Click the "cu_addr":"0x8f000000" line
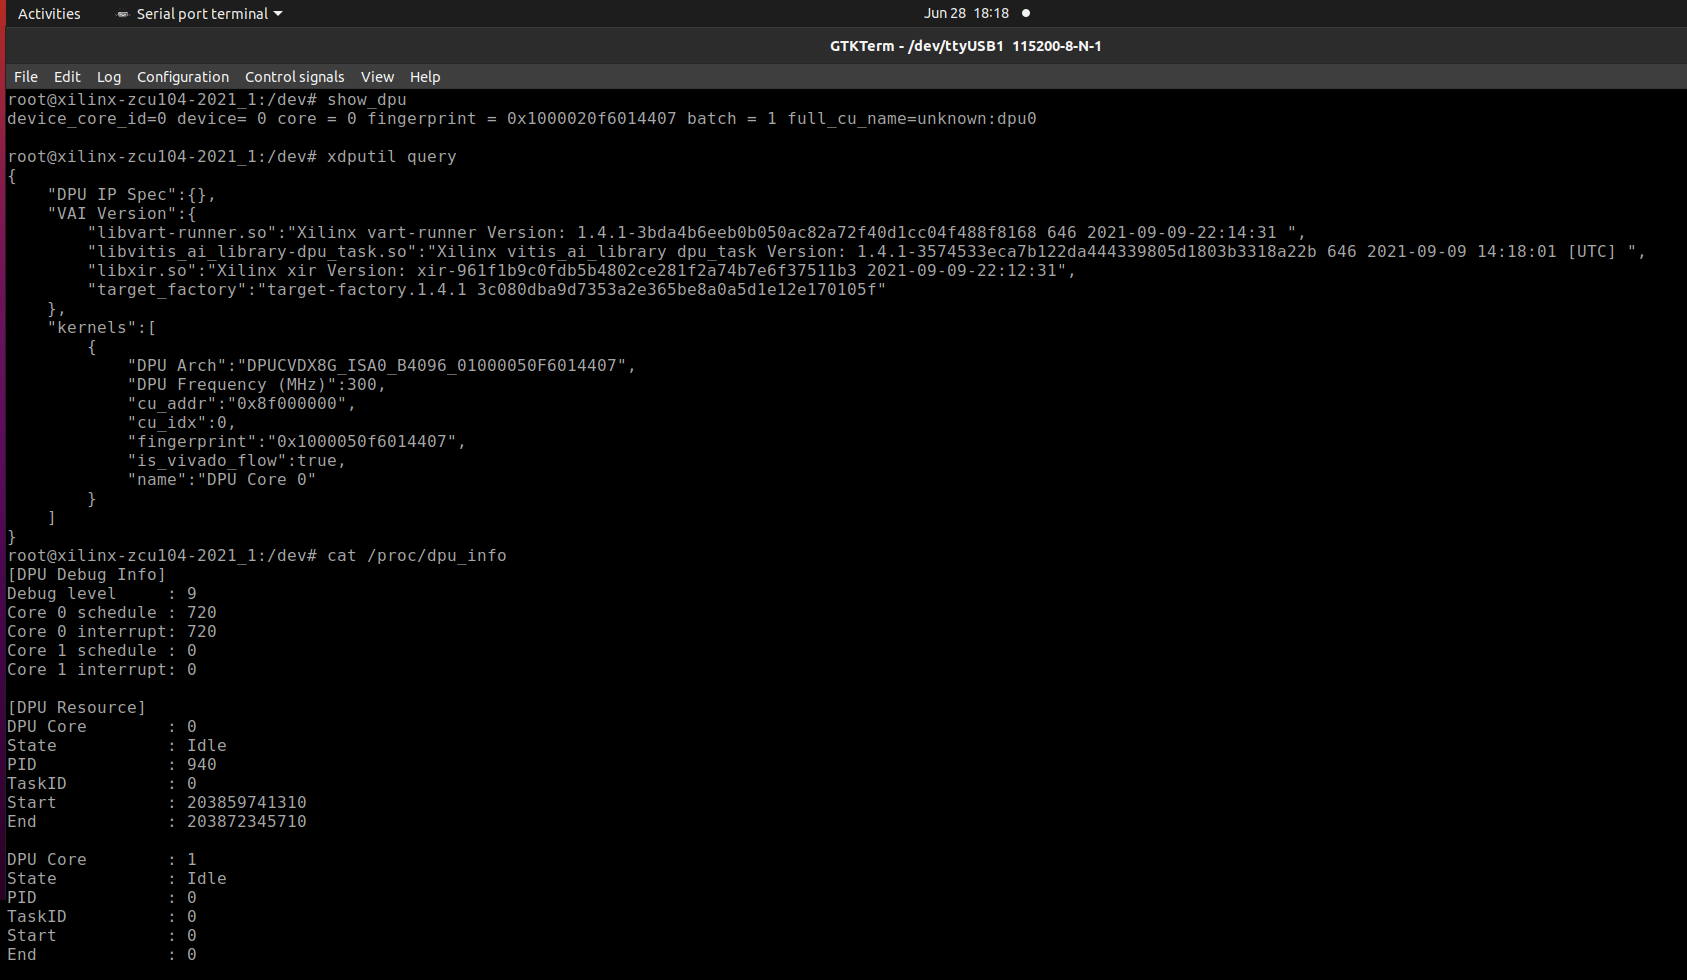Viewport: 1687px width, 980px height. coord(242,404)
